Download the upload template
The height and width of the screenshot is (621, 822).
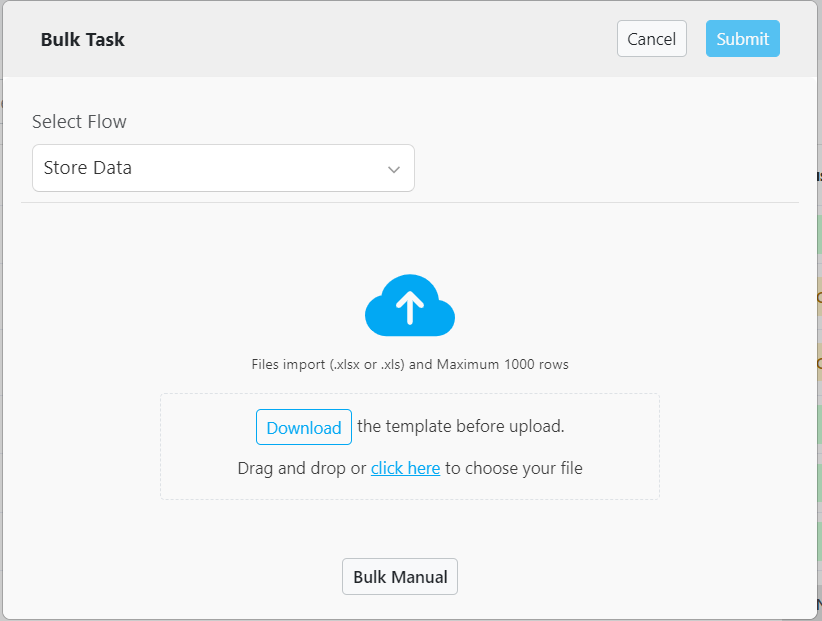(x=304, y=427)
